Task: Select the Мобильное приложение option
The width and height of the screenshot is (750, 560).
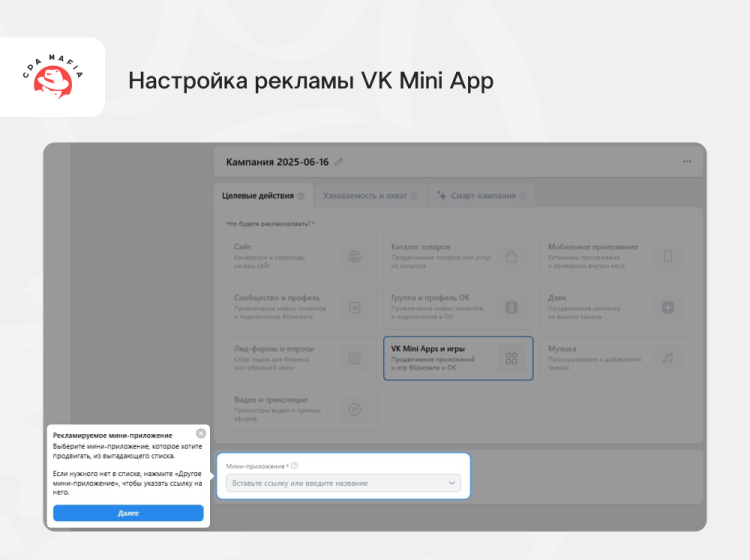Action: [x=616, y=257]
